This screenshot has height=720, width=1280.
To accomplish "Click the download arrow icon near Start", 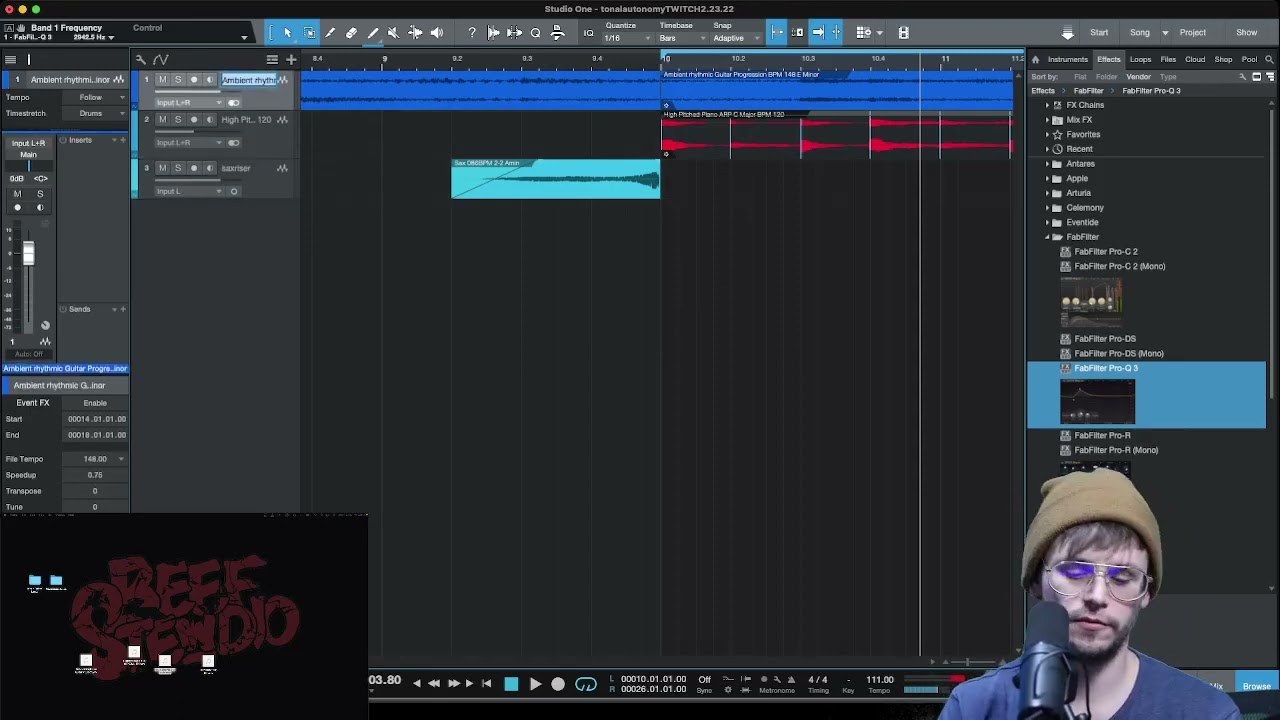I will click(1067, 33).
